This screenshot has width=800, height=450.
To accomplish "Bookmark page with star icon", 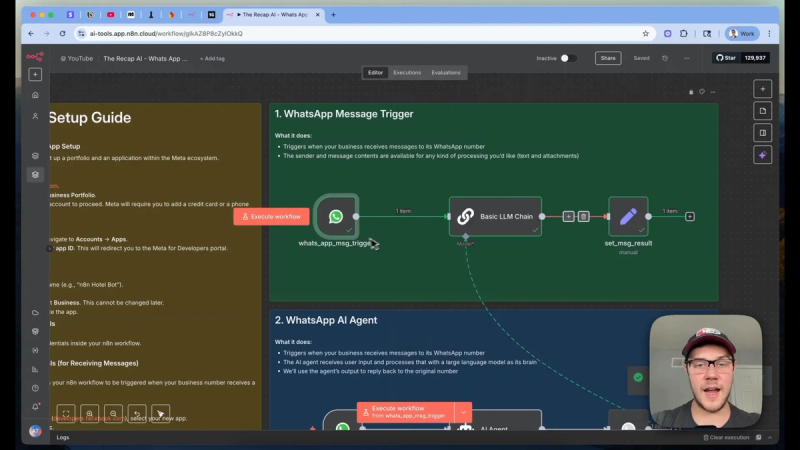I will pos(645,34).
